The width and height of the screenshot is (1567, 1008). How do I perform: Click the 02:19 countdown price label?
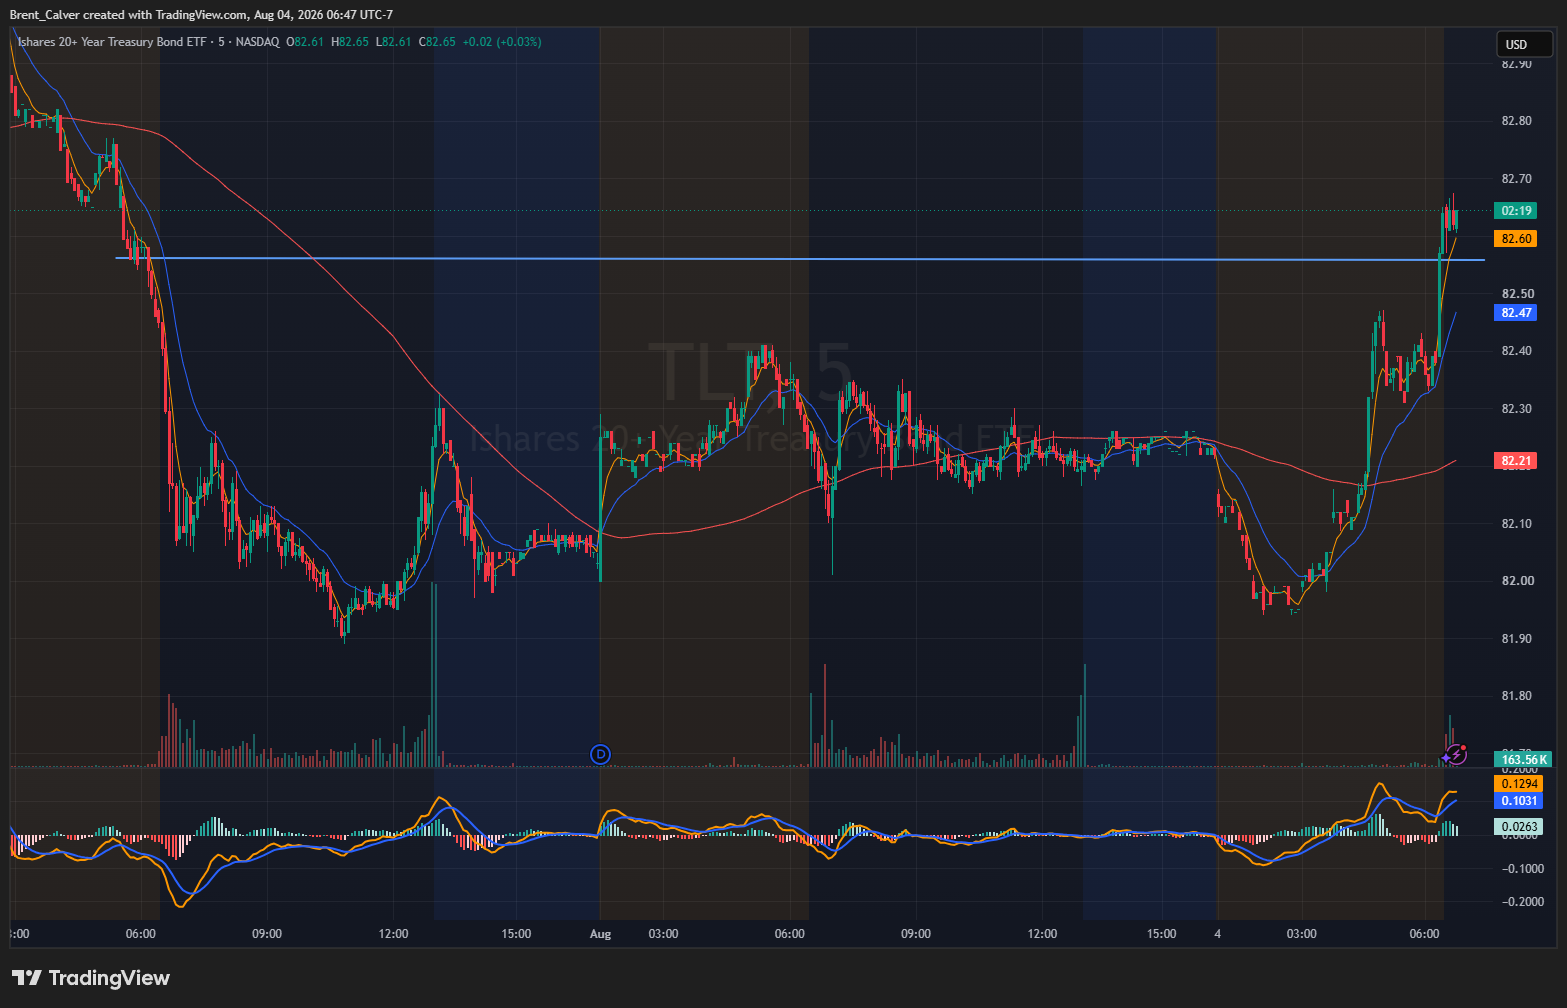(x=1515, y=211)
